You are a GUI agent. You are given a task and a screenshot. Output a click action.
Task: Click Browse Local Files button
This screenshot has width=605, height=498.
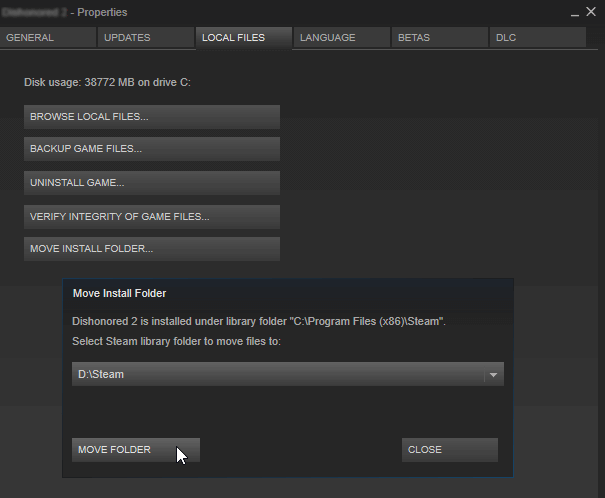pyautogui.click(x=152, y=117)
